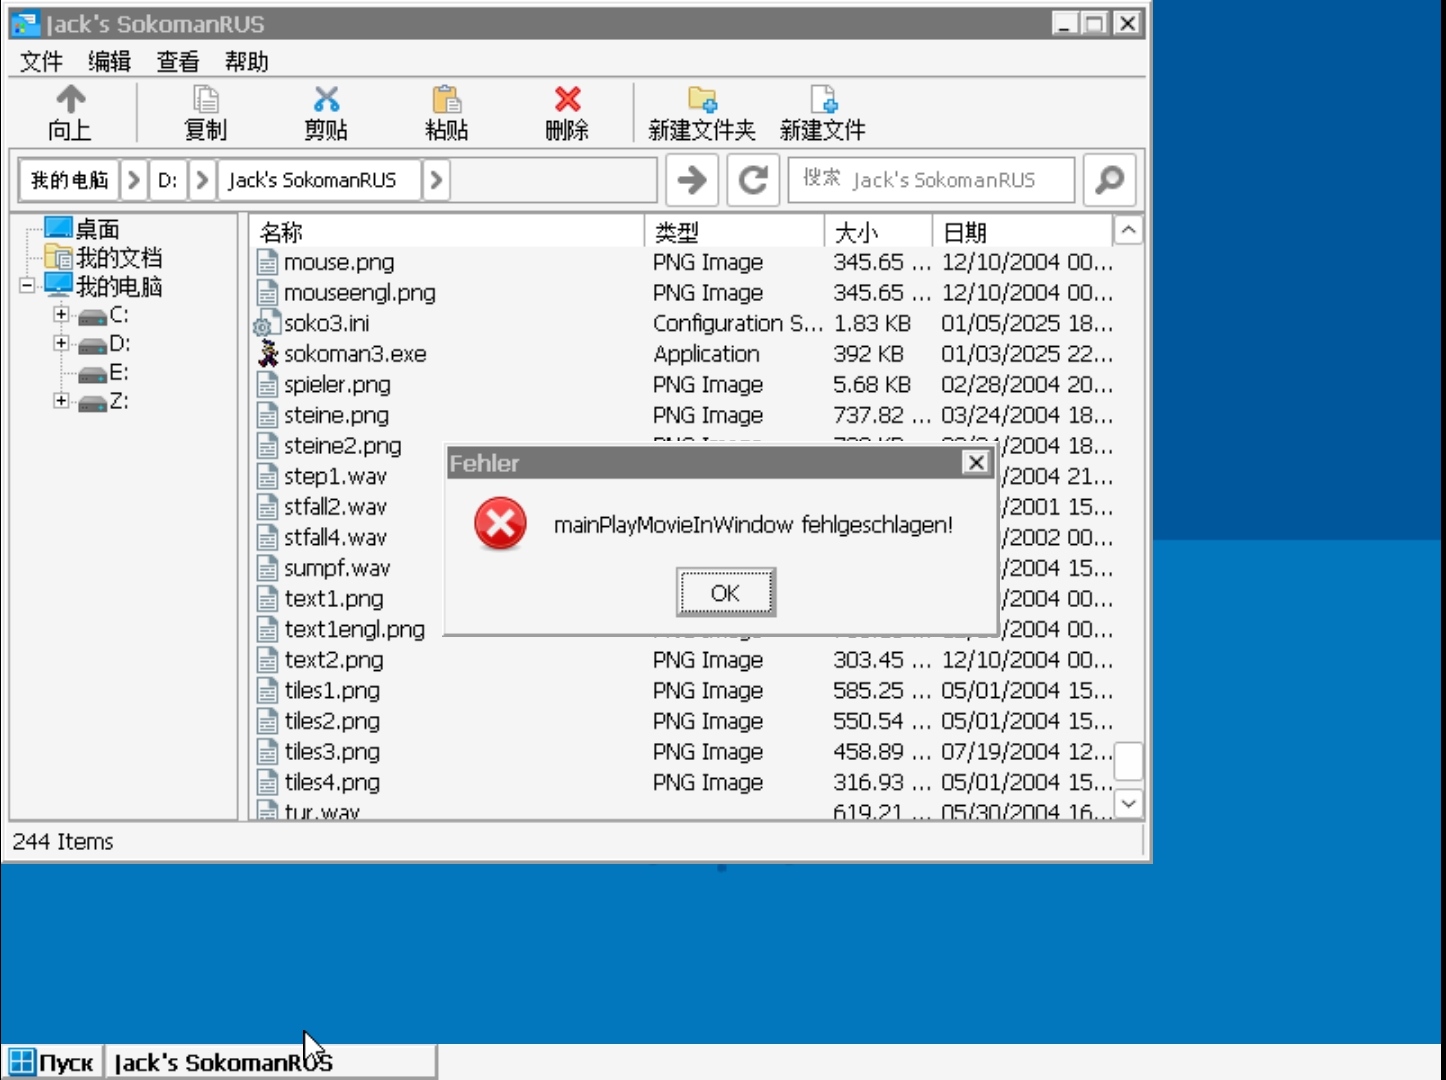Image resolution: width=1446 pixels, height=1080 pixels.
Task: Click the file list scroll up arrow
Action: click(1128, 231)
